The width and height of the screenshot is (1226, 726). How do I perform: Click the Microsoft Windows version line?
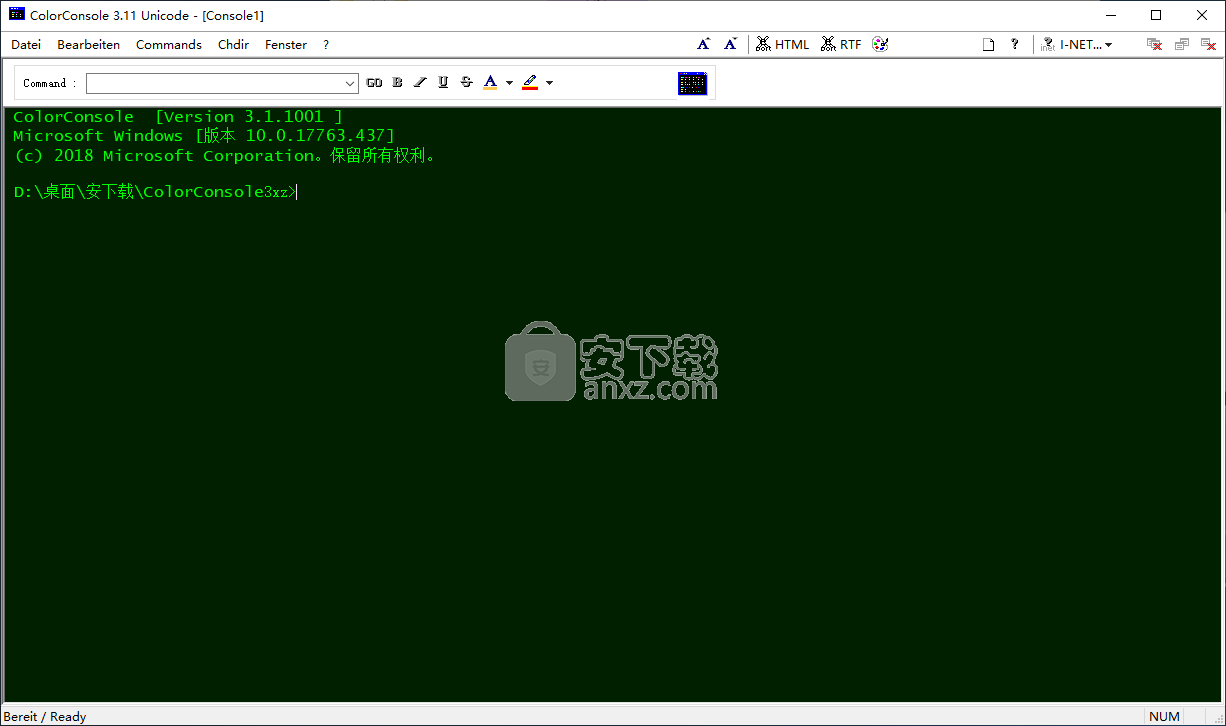click(204, 136)
